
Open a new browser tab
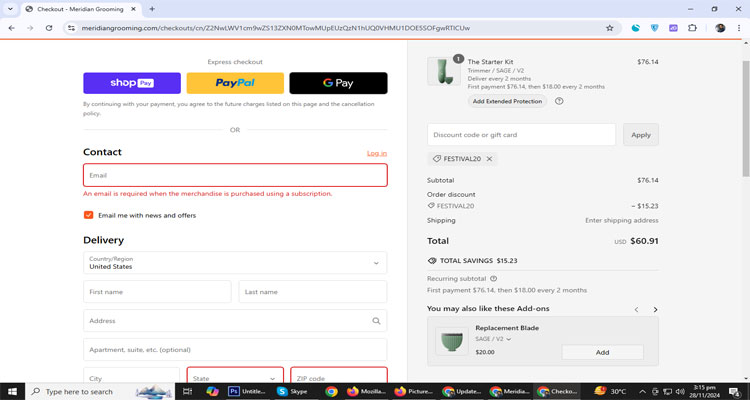pos(152,9)
